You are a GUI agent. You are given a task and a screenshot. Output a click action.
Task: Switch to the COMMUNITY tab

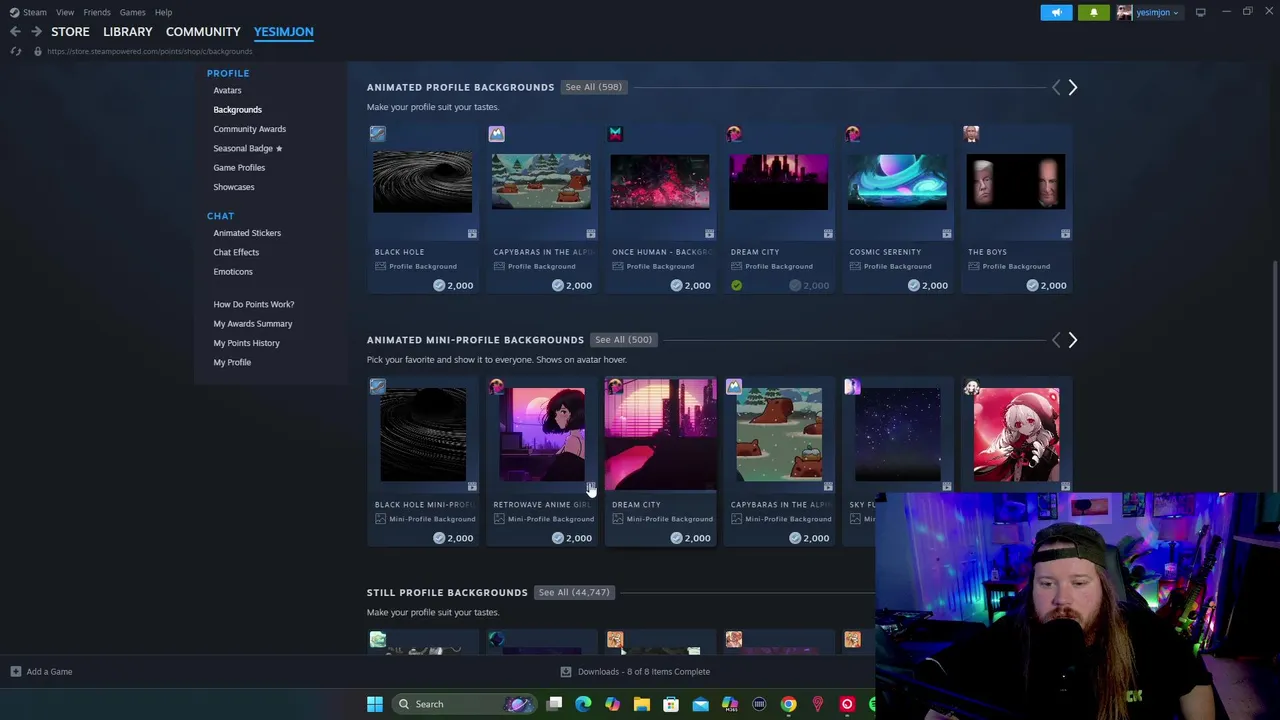(x=203, y=32)
